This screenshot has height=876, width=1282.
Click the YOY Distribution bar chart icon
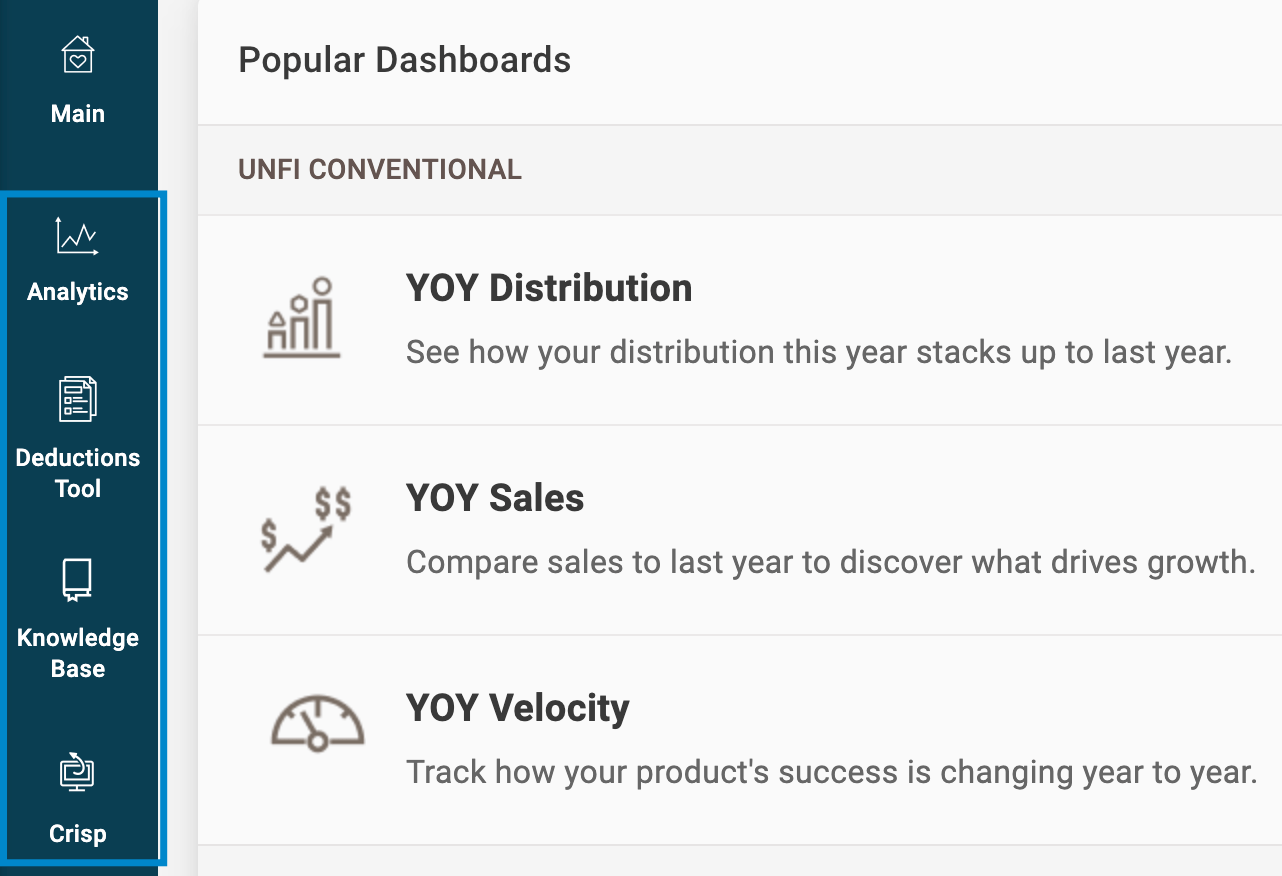pos(303,319)
